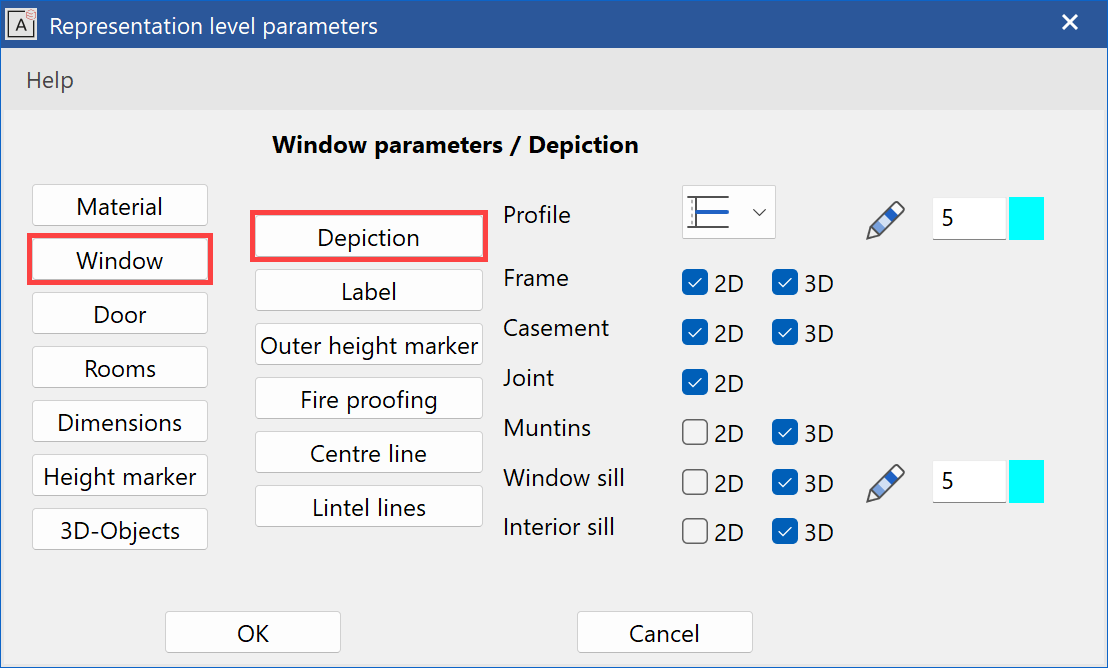The height and width of the screenshot is (668, 1108).
Task: Confirm with the OK button
Action: click(x=253, y=633)
